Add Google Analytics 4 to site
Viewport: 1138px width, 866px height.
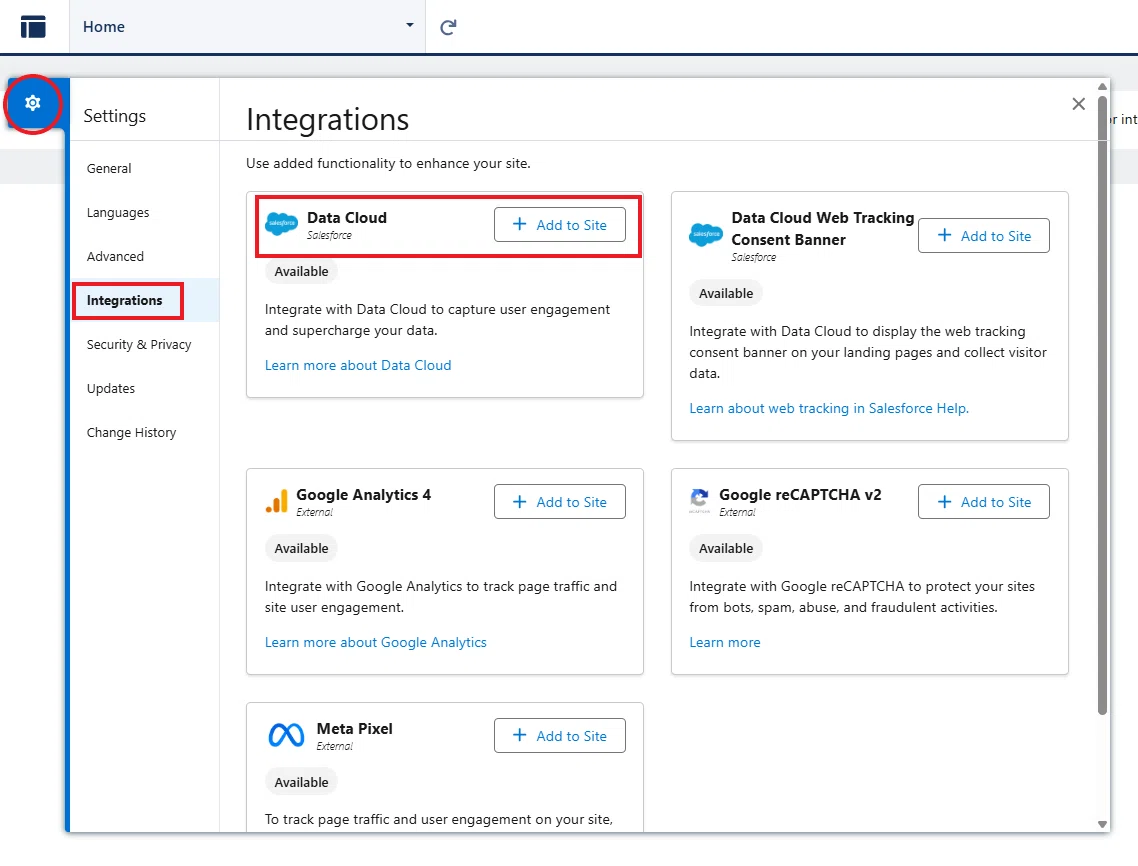point(560,502)
